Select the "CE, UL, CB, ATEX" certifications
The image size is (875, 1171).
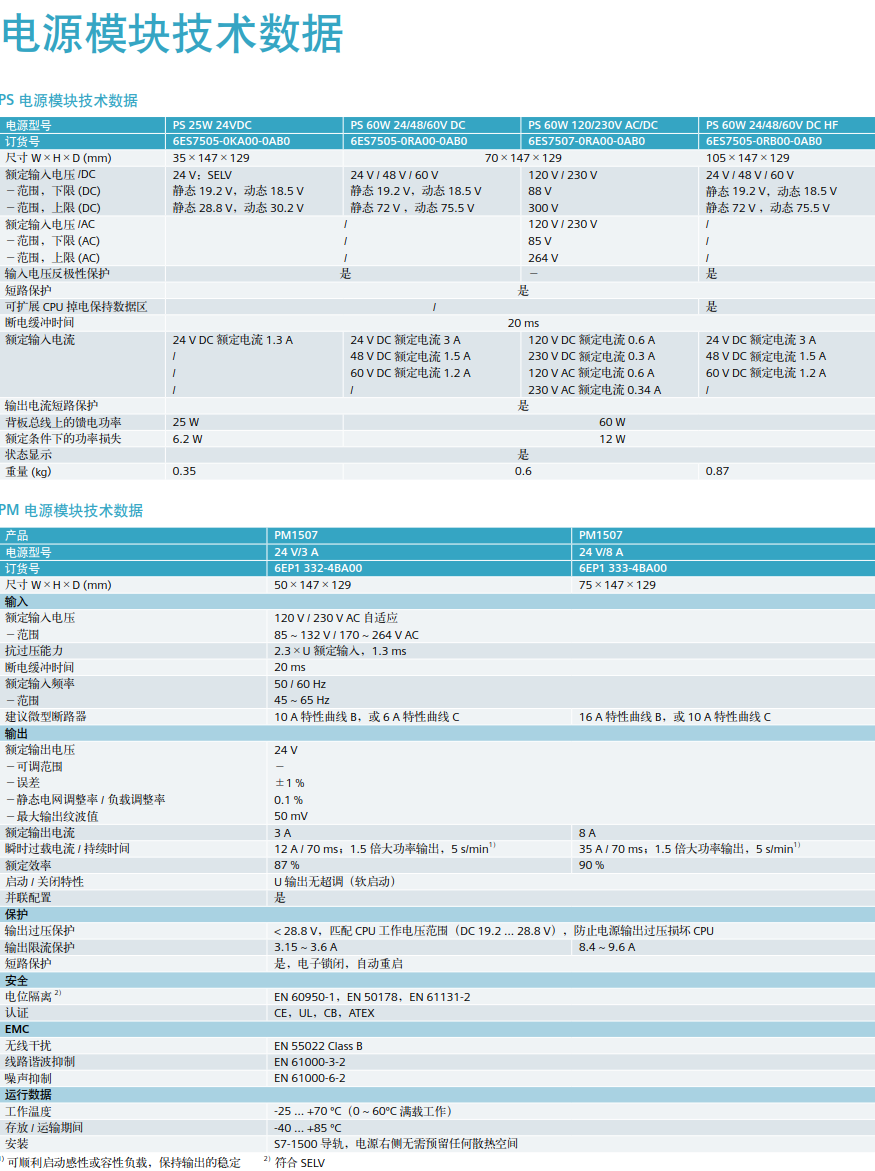(324, 1013)
